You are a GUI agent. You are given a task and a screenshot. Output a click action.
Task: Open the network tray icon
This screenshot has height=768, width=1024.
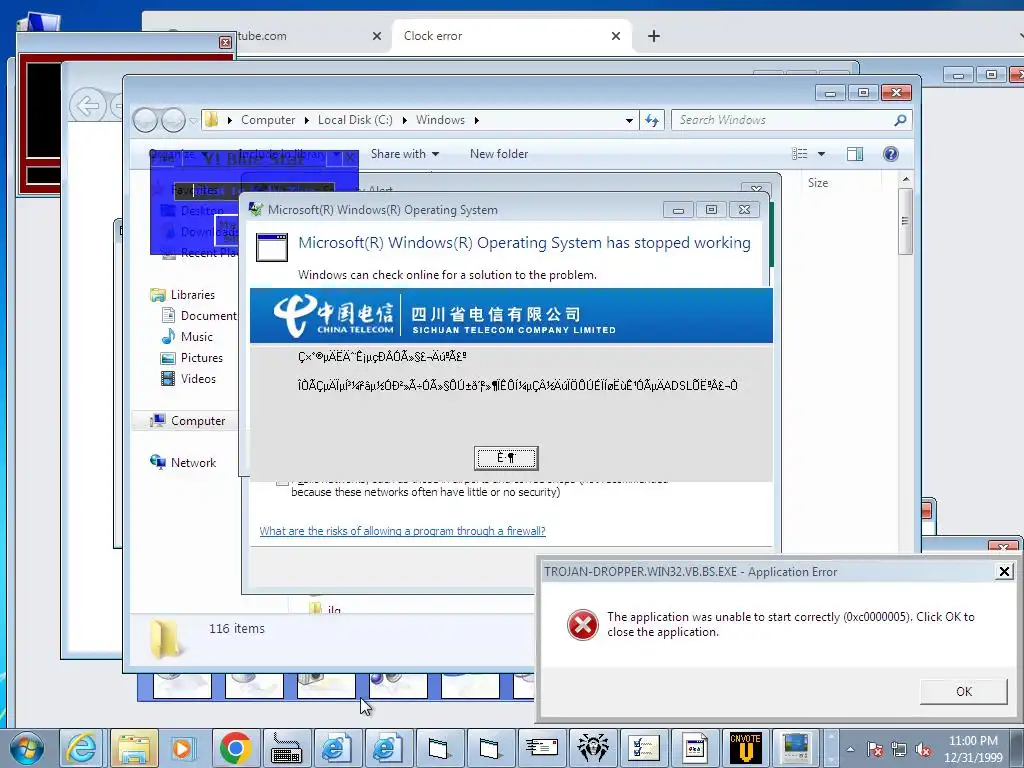pyautogui.click(x=899, y=750)
